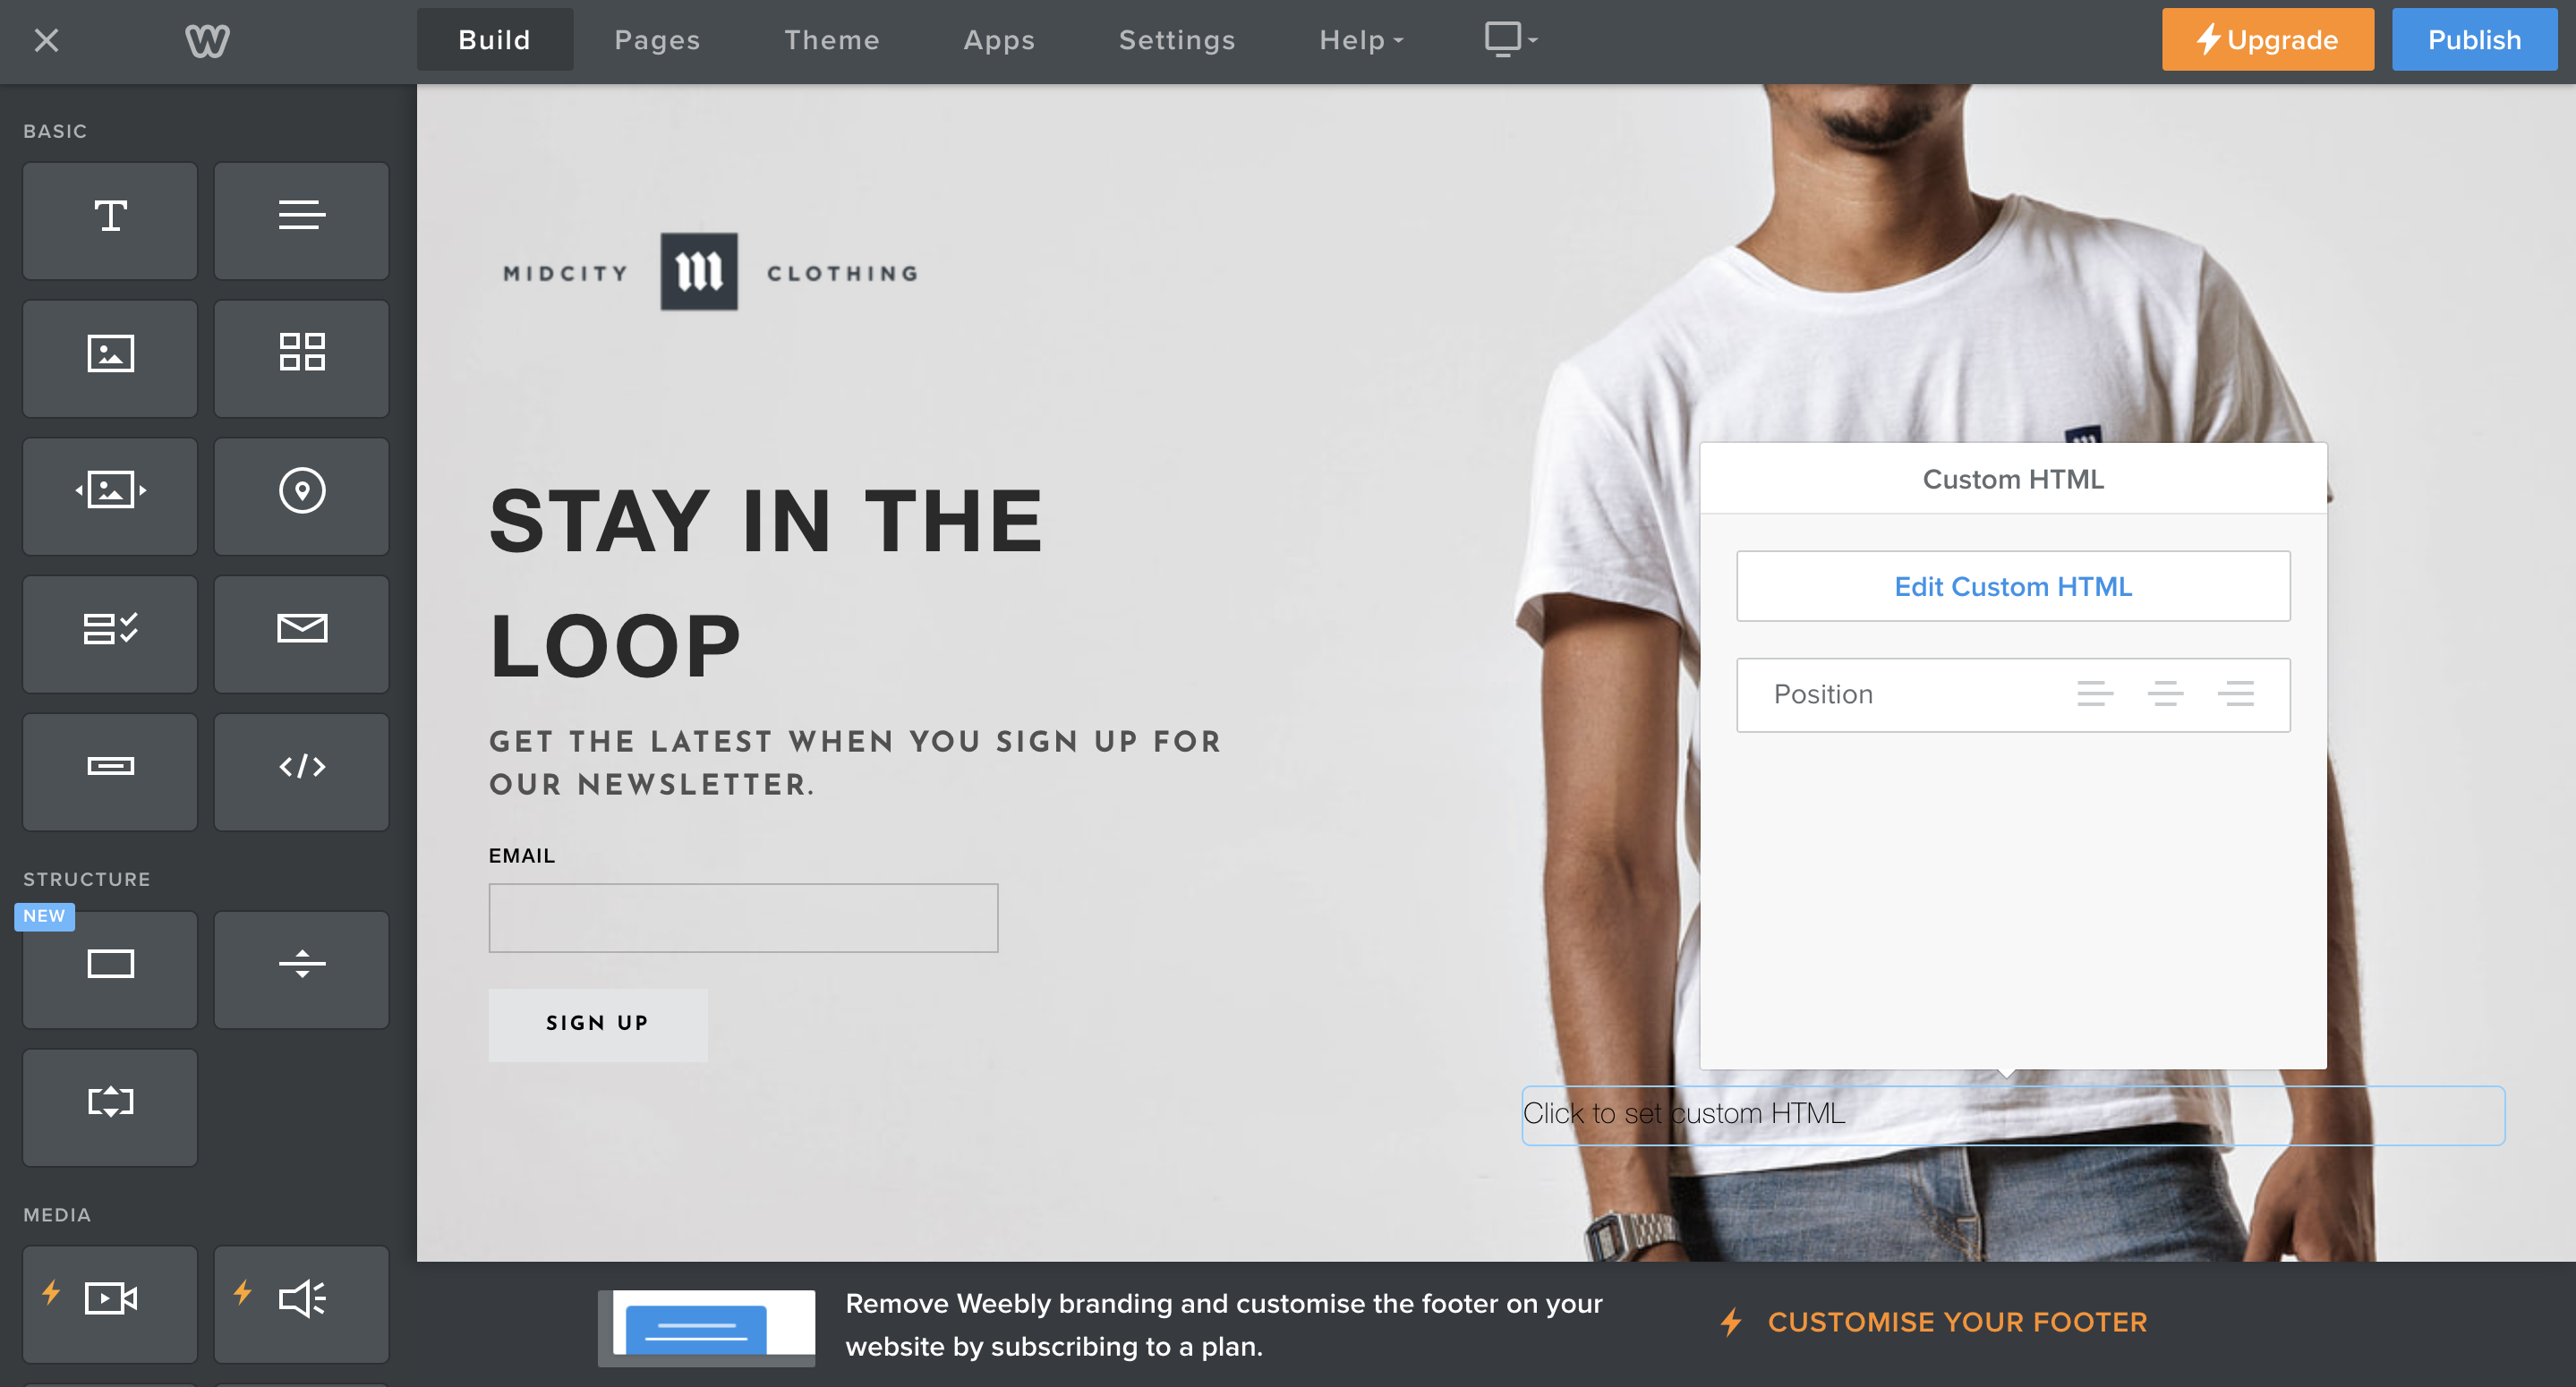The width and height of the screenshot is (2576, 1387).
Task: Switch to the Theme tab
Action: pos(831,40)
